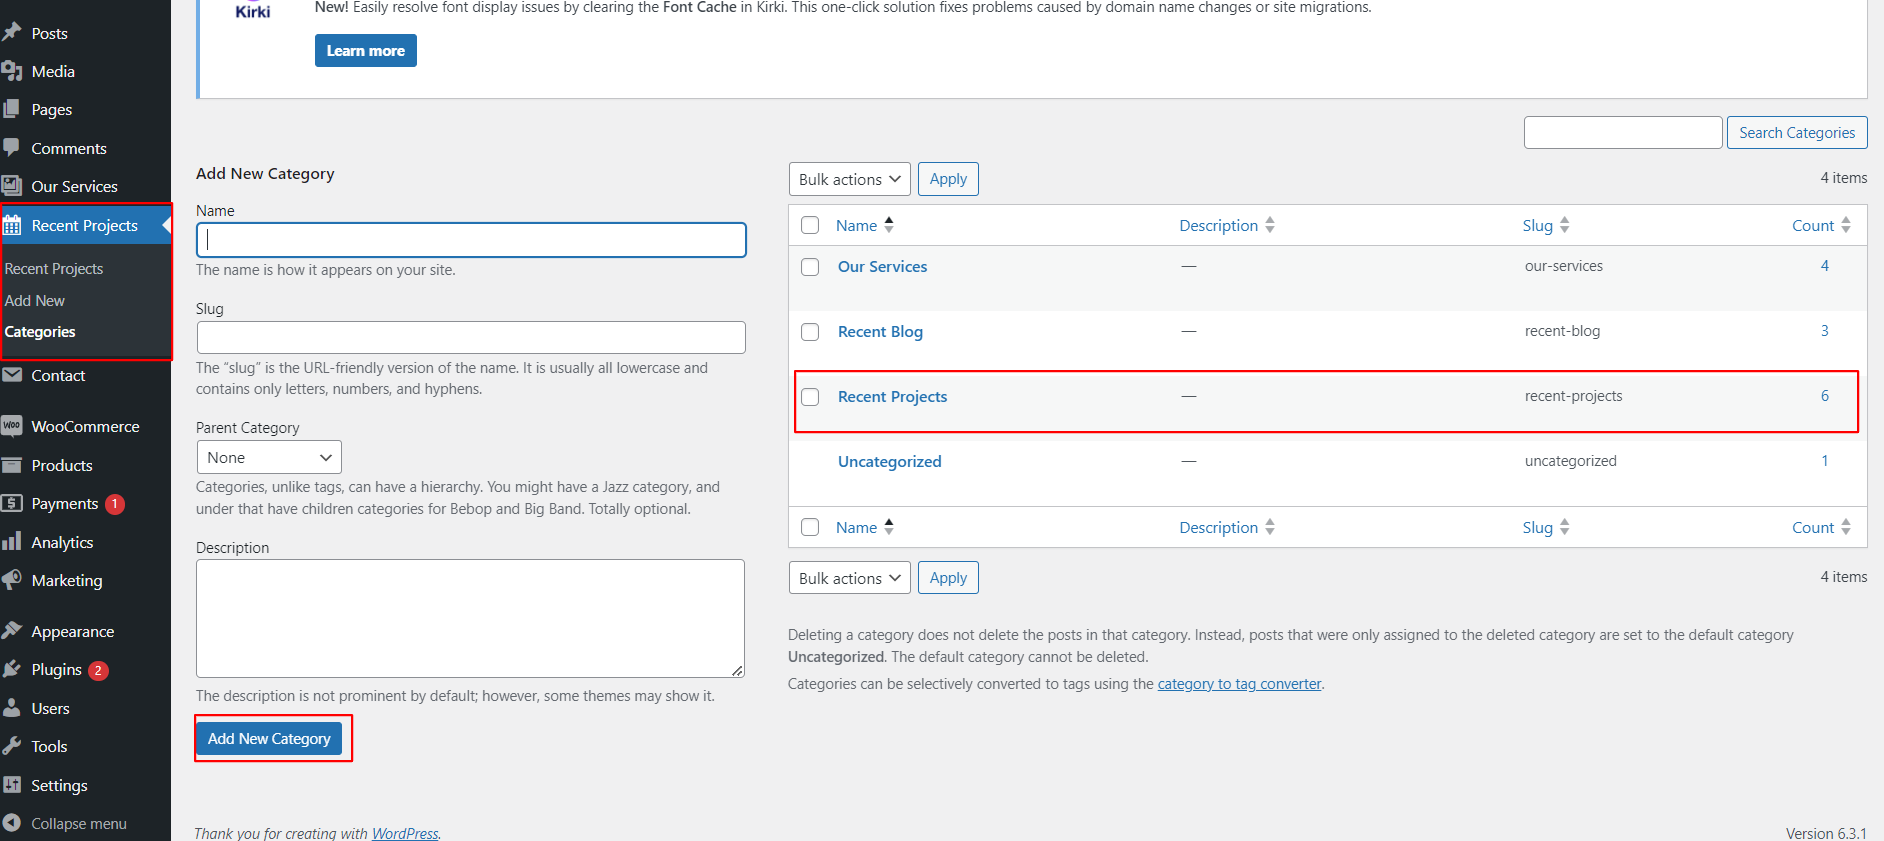Follow the category to tag converter link
This screenshot has height=841, width=1884.
(x=1239, y=684)
